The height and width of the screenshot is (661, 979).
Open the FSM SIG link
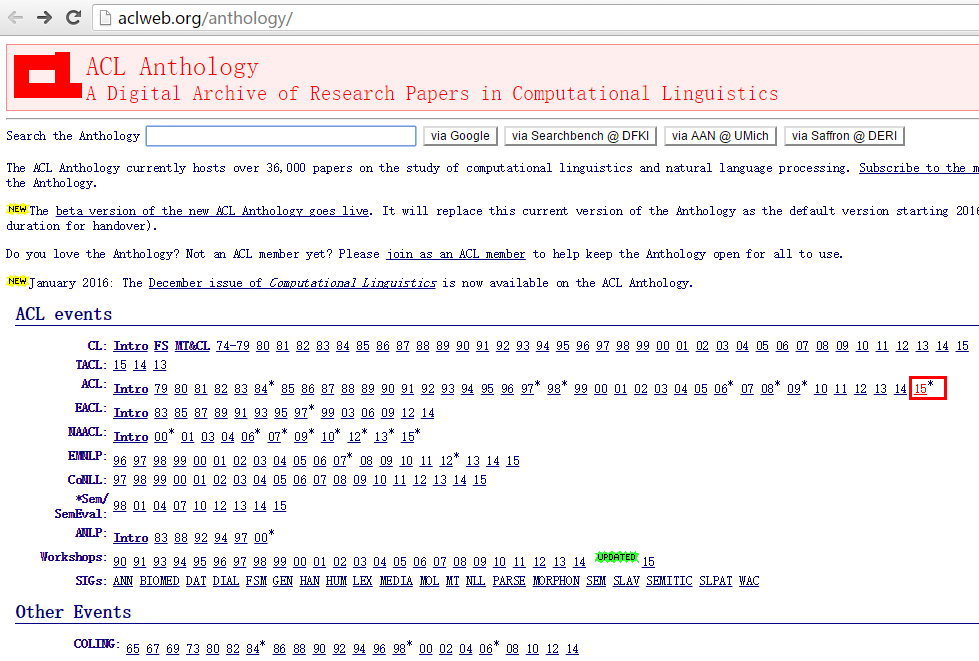[x=256, y=581]
